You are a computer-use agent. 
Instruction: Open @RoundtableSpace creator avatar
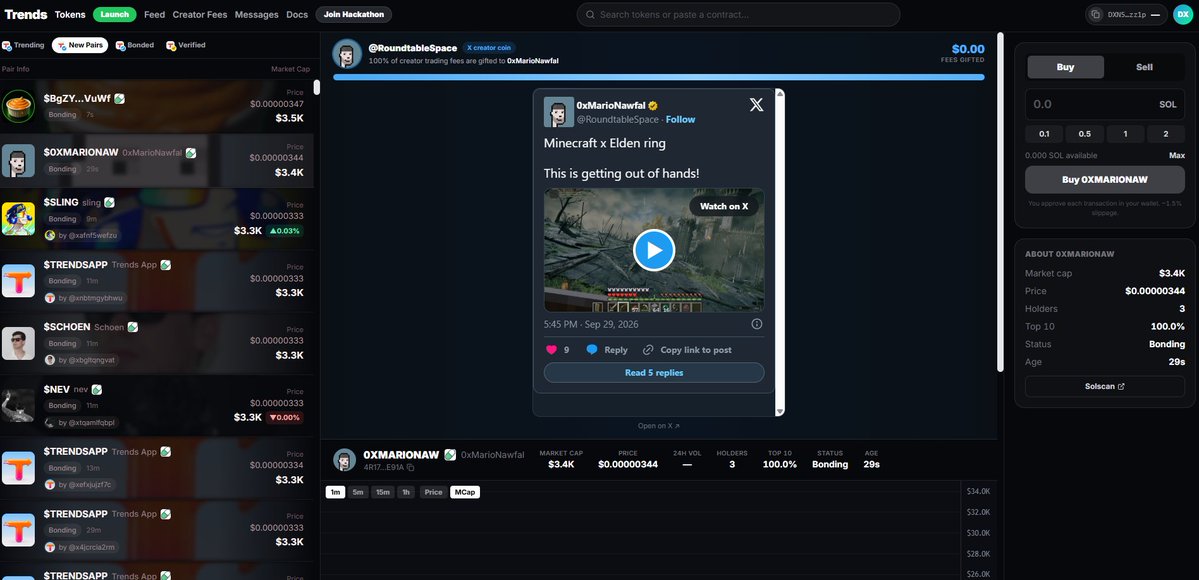point(347,54)
